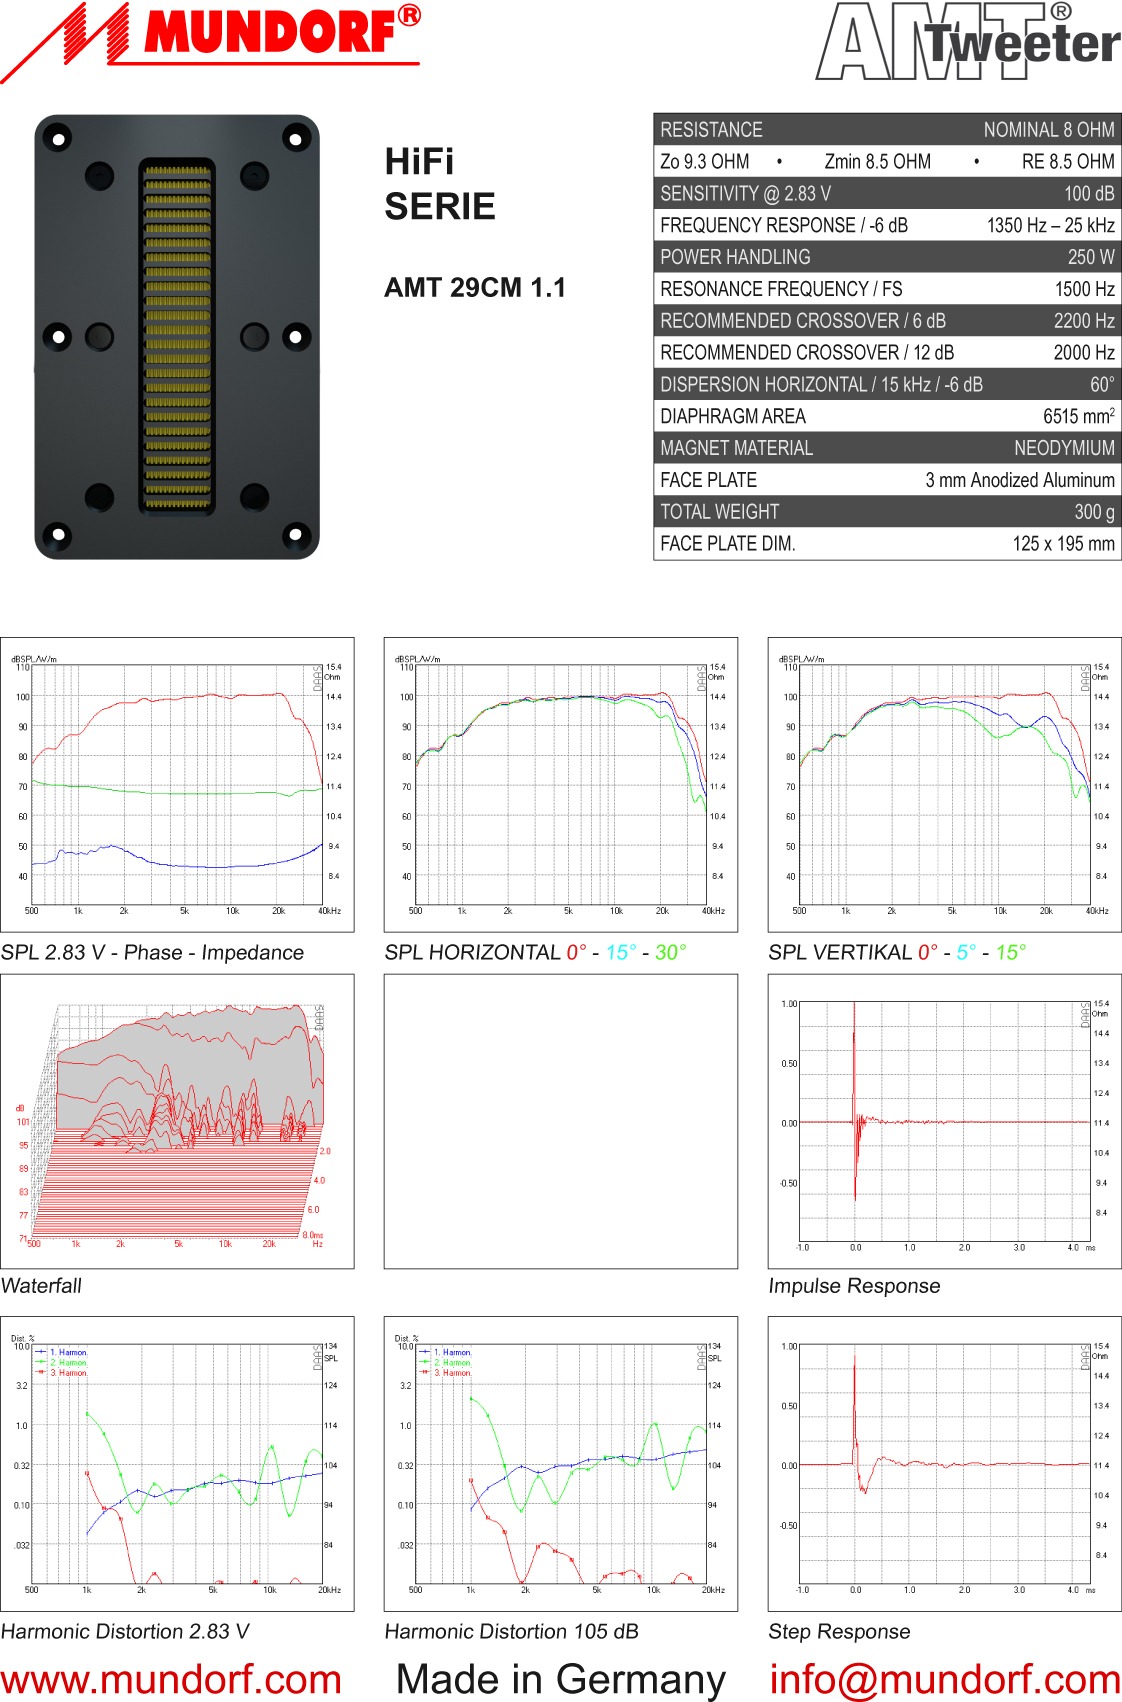Click the Harmonic Distortion 105 dB chart
This screenshot has width=1122, height=1702.
pos(561,1464)
